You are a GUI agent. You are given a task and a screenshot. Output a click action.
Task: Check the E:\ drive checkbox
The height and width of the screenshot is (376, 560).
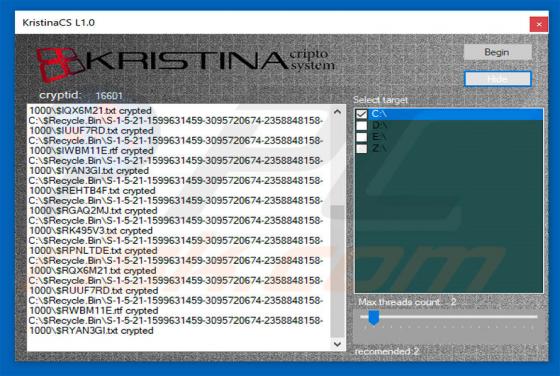point(361,137)
